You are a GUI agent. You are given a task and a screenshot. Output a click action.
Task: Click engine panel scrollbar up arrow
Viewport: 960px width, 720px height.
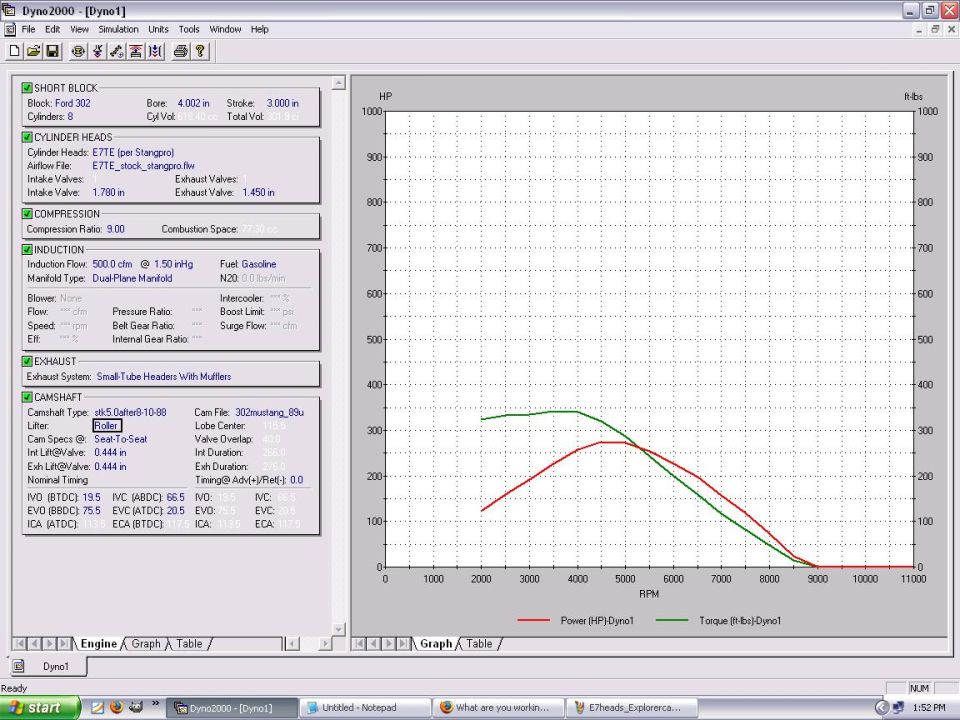339,83
